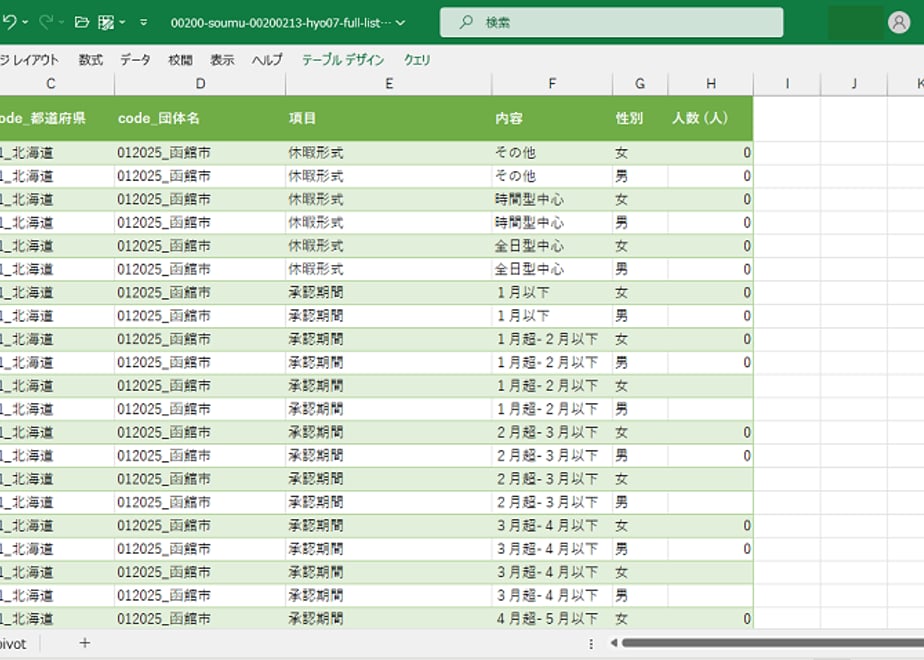Select the 4月超-5月以下 cell
The height and width of the screenshot is (660, 924).
coord(552,619)
